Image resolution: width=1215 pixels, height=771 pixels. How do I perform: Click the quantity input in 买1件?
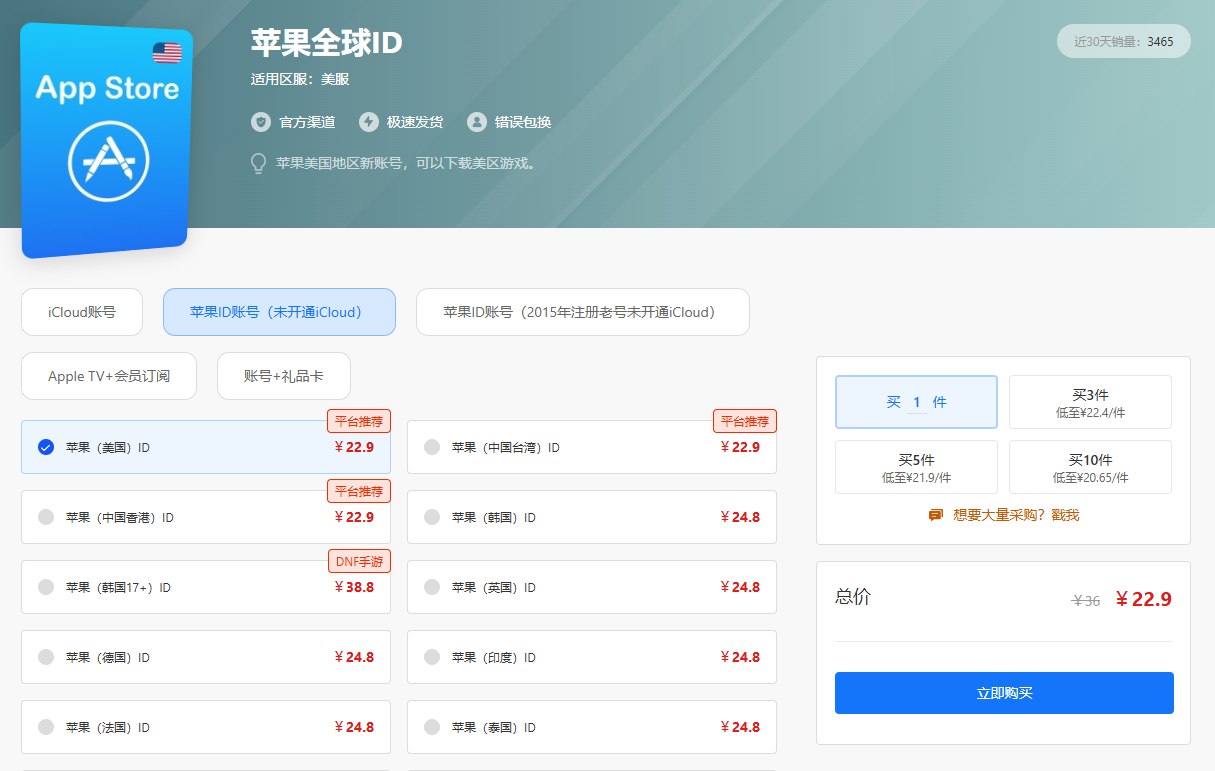pyautogui.click(x=917, y=402)
